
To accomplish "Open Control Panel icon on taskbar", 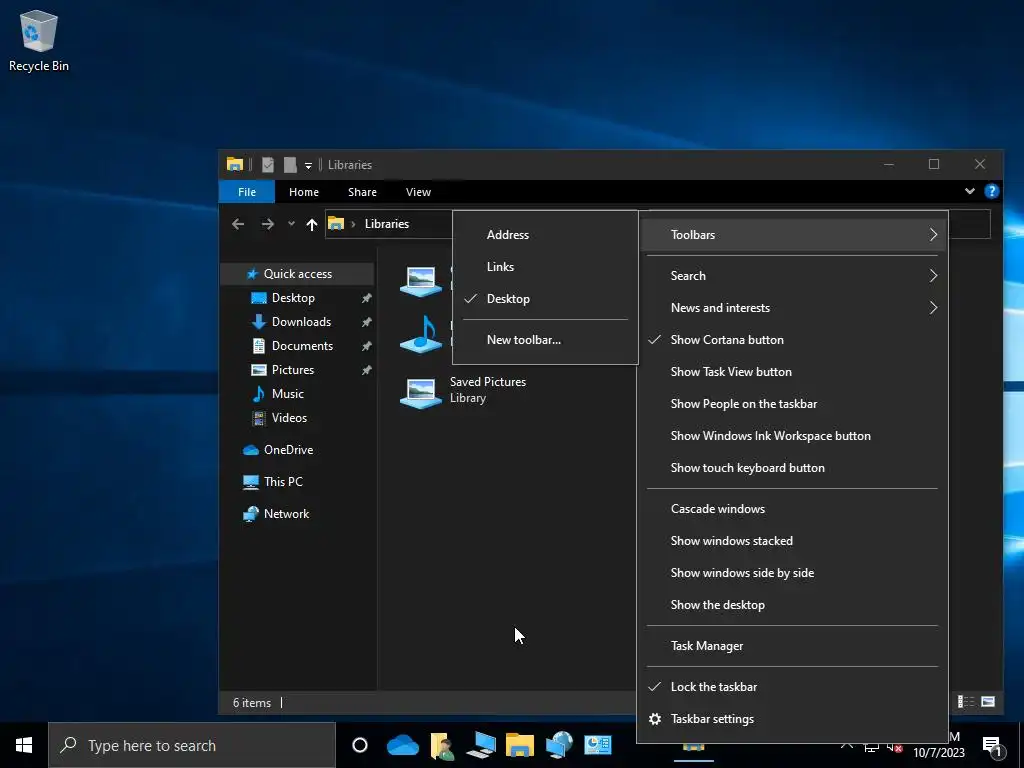I will coord(598,745).
